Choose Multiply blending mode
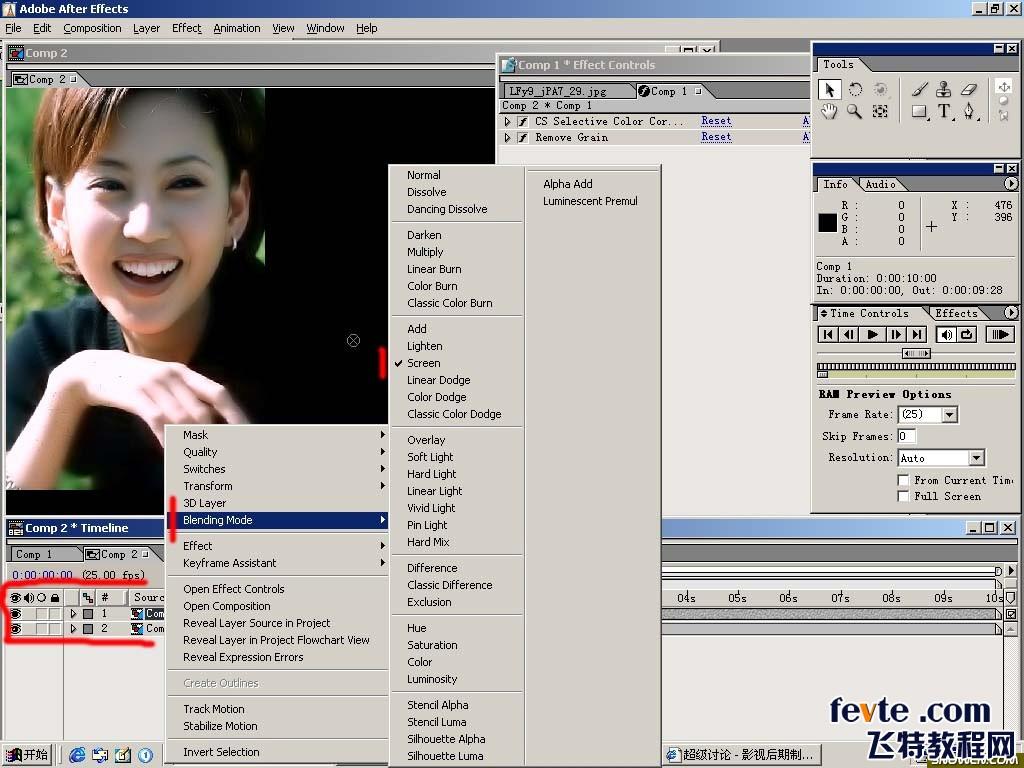The width and height of the screenshot is (1024, 768). click(425, 252)
